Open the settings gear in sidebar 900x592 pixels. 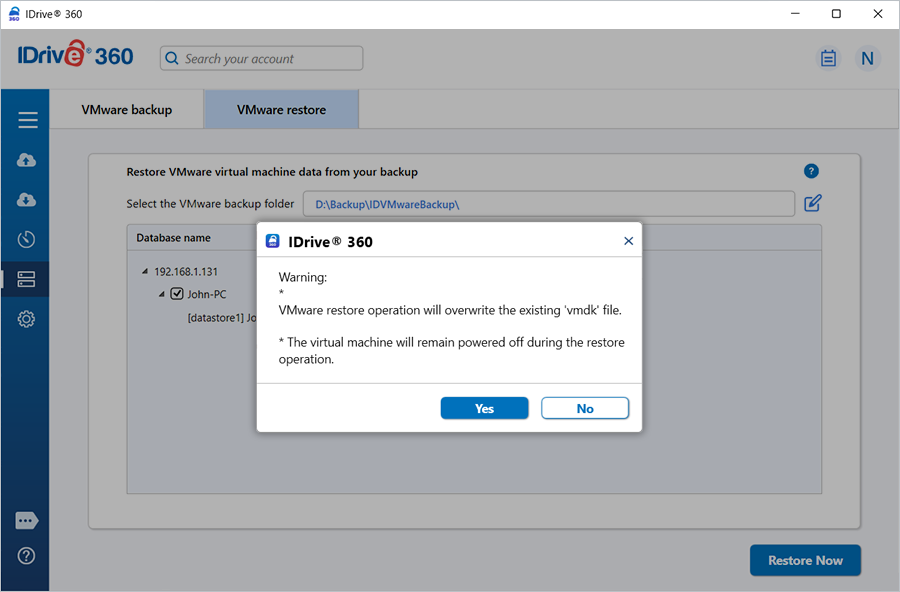coord(27,319)
